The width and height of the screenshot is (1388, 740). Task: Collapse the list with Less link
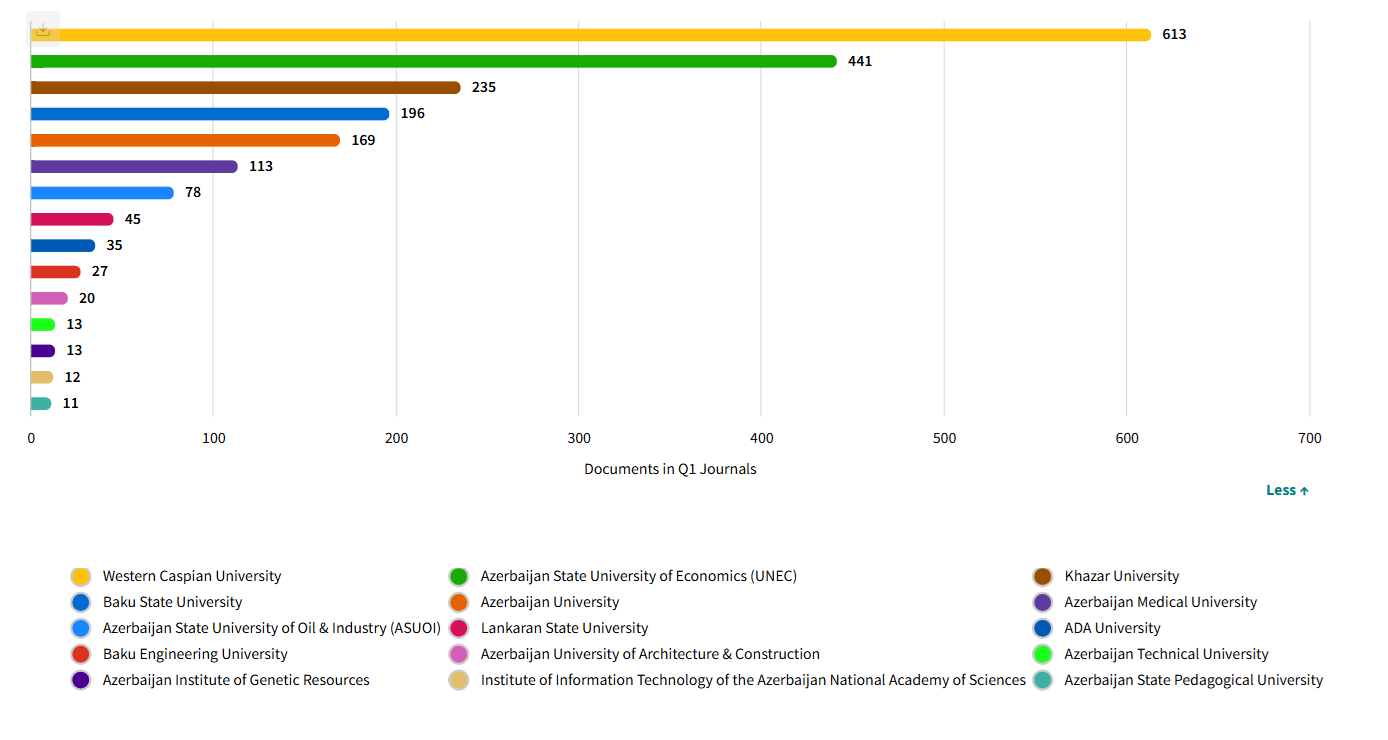pos(1287,490)
